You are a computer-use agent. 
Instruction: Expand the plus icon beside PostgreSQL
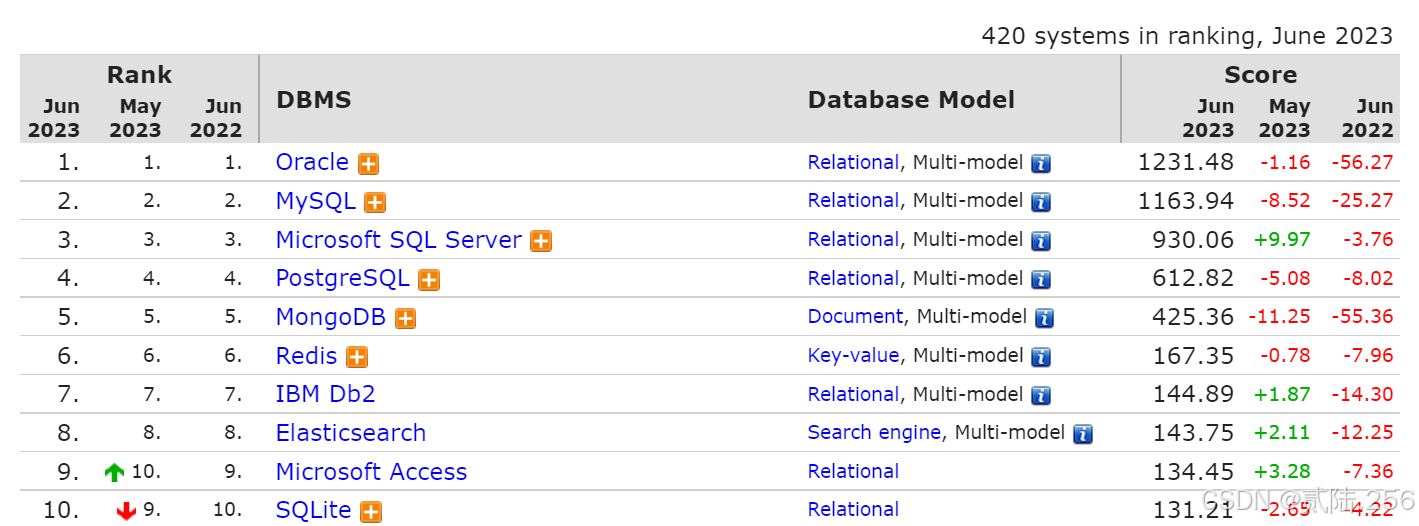click(429, 280)
